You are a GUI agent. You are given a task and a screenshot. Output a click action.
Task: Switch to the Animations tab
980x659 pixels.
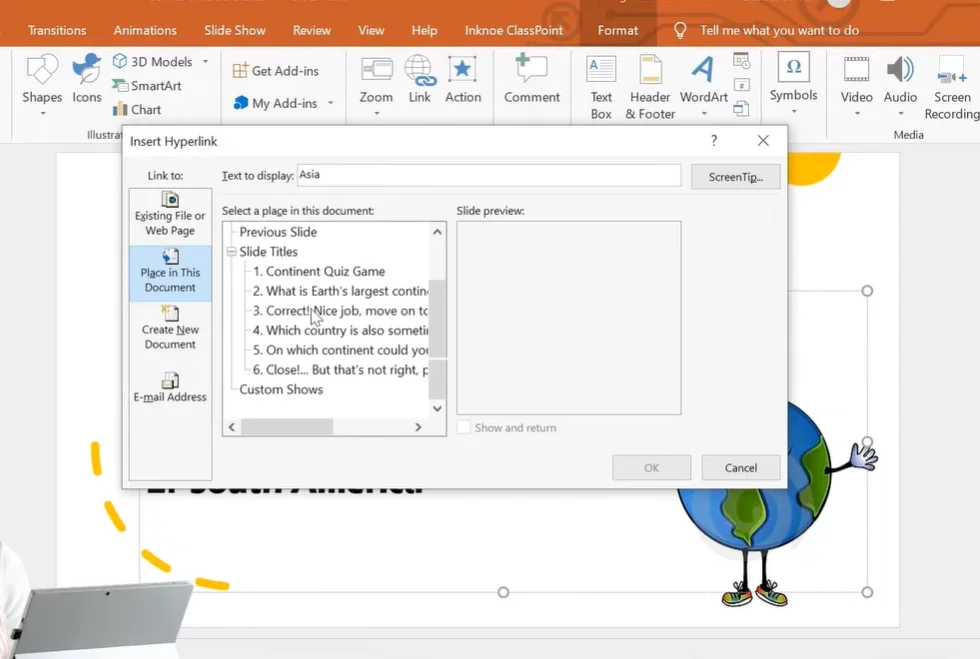click(145, 30)
